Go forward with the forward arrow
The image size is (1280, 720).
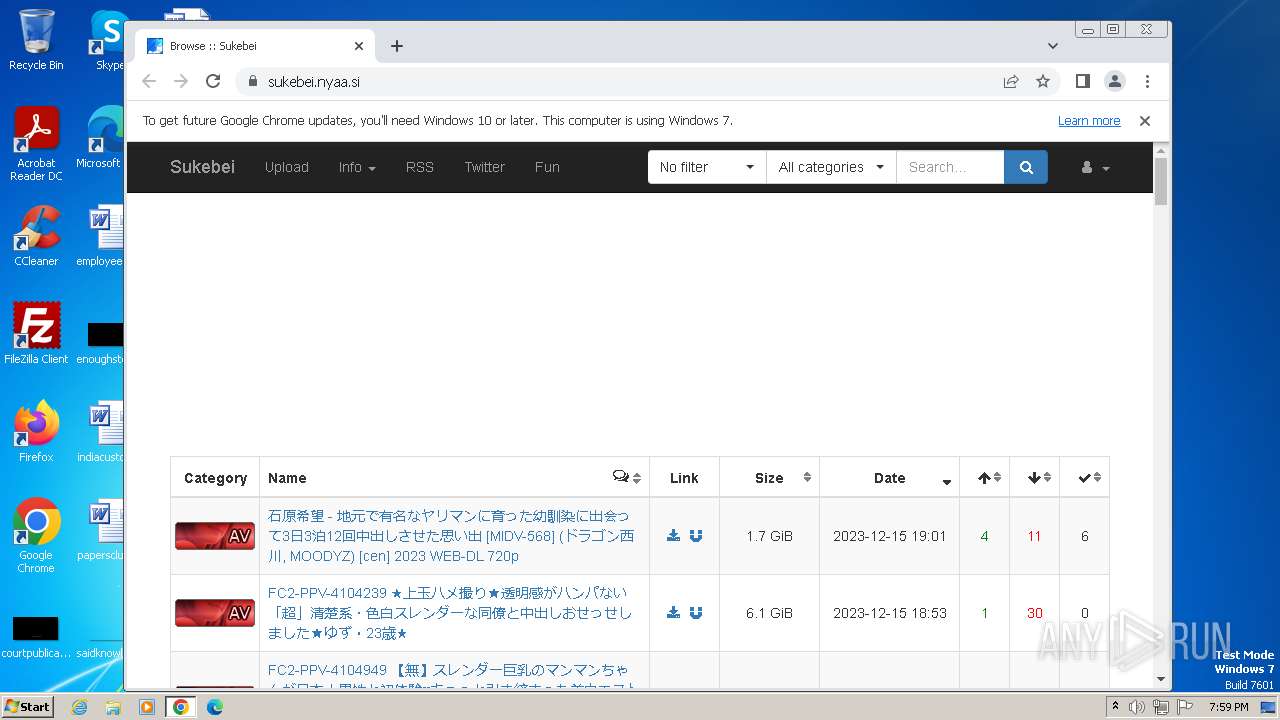181,82
